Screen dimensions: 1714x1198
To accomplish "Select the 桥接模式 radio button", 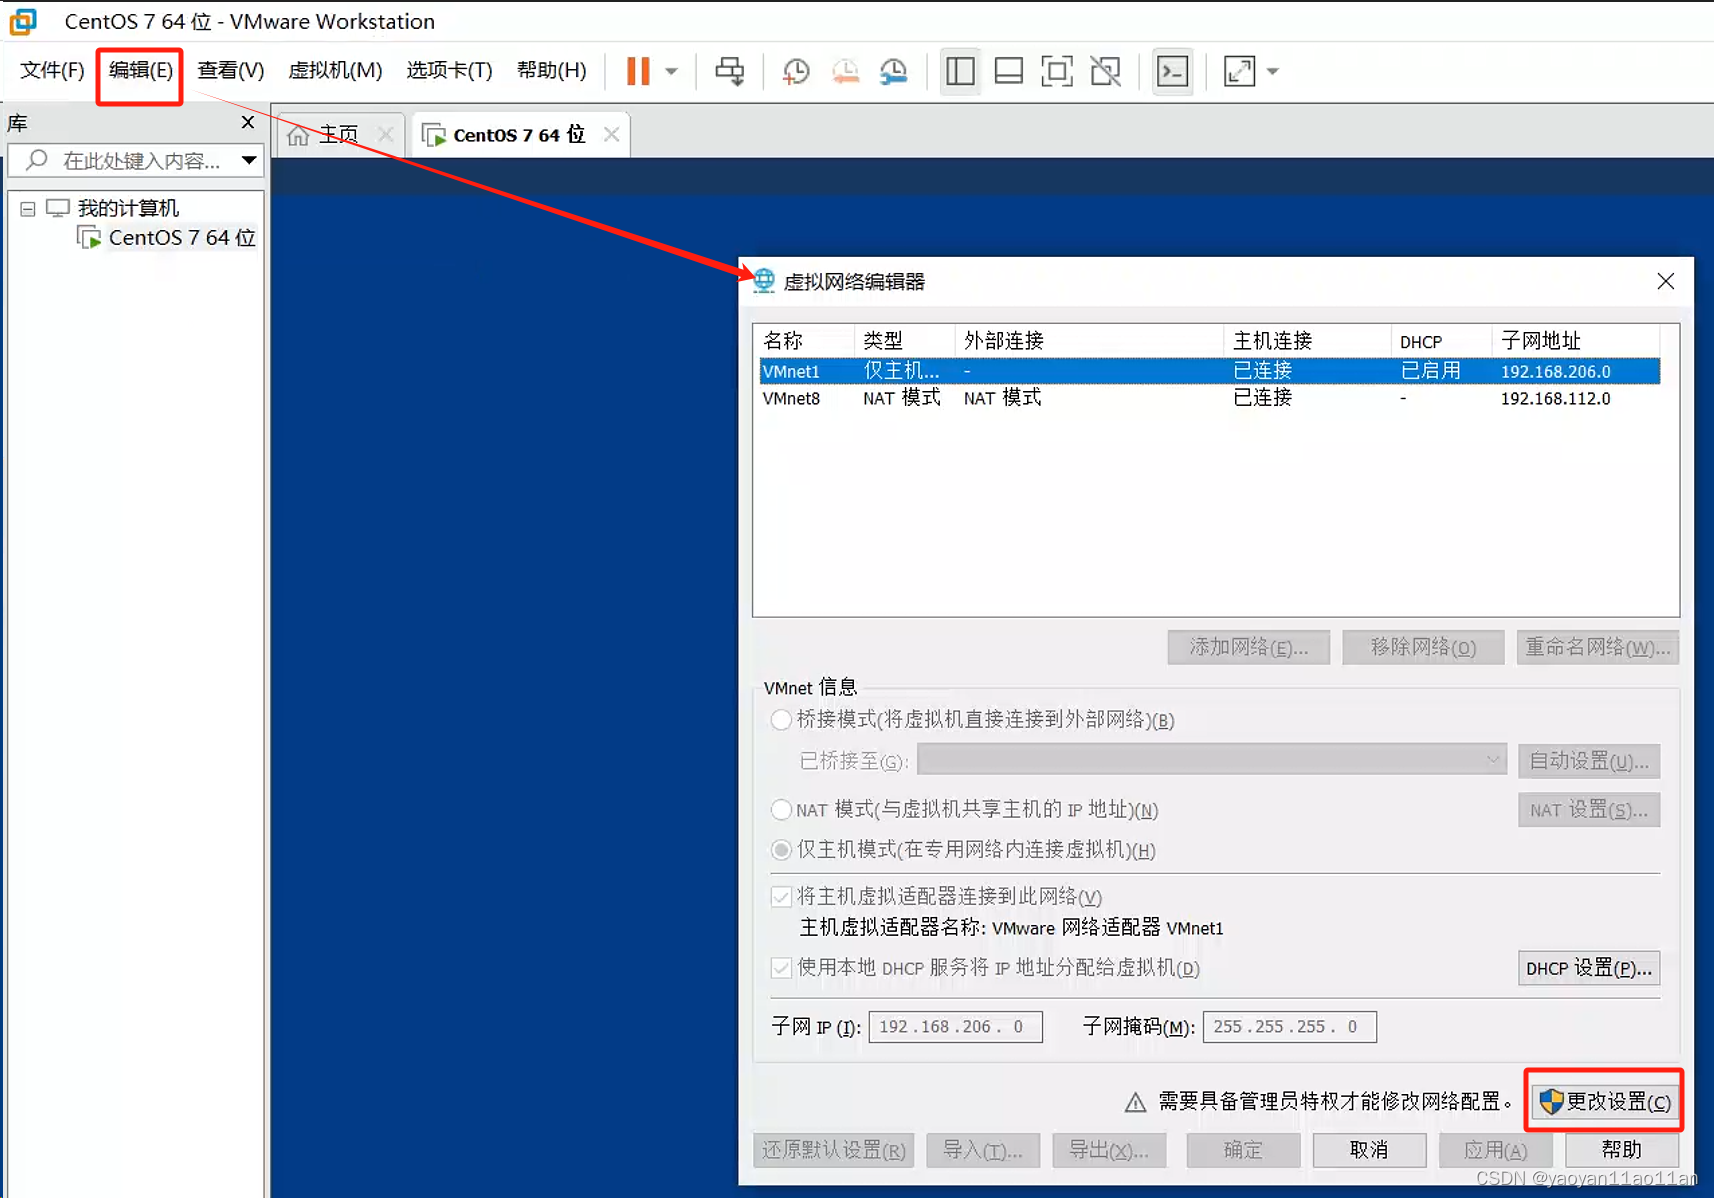I will 781,720.
